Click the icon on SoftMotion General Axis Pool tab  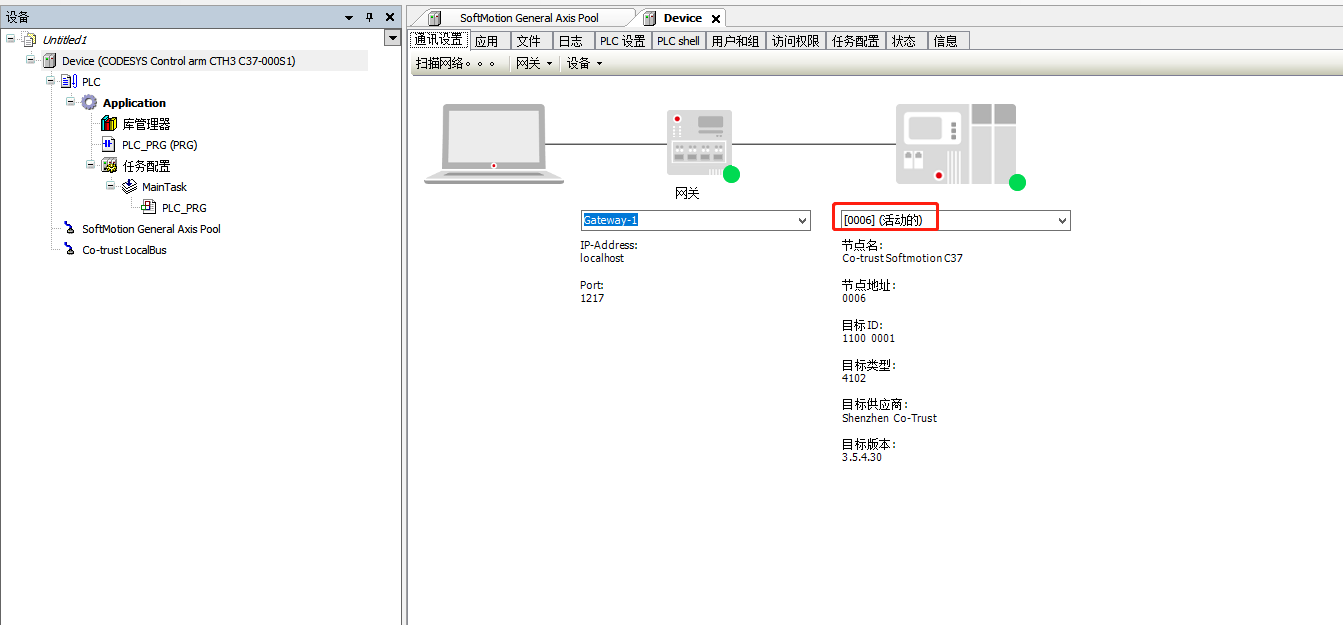click(x=434, y=18)
